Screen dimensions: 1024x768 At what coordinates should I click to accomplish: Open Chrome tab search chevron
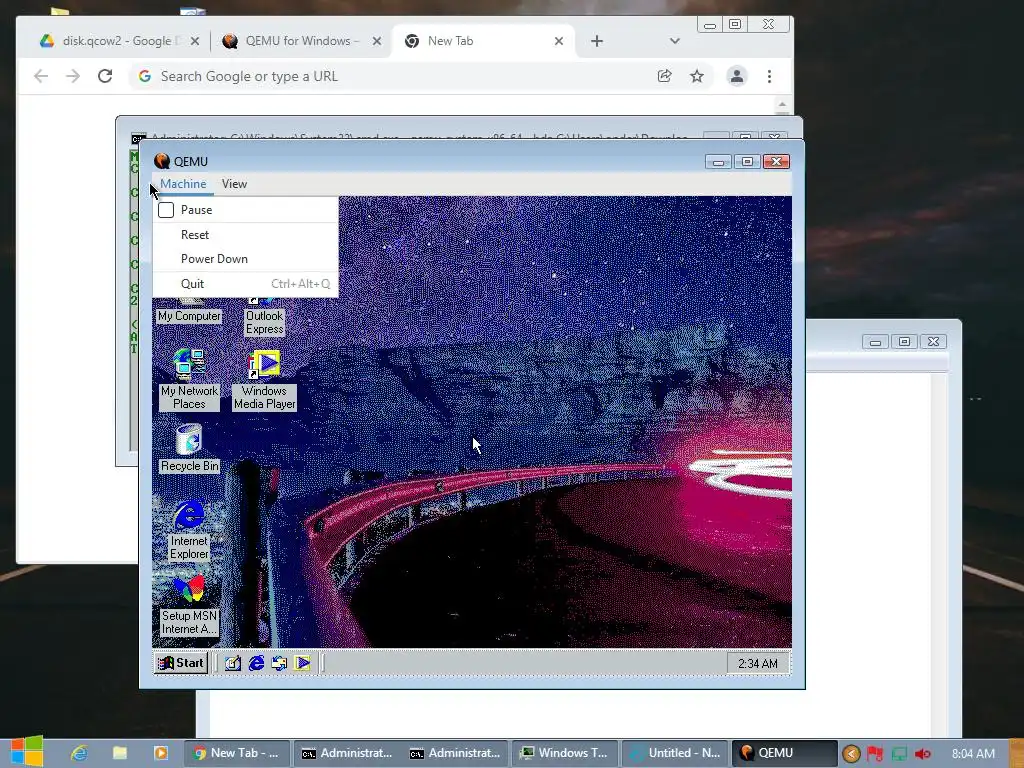(675, 41)
